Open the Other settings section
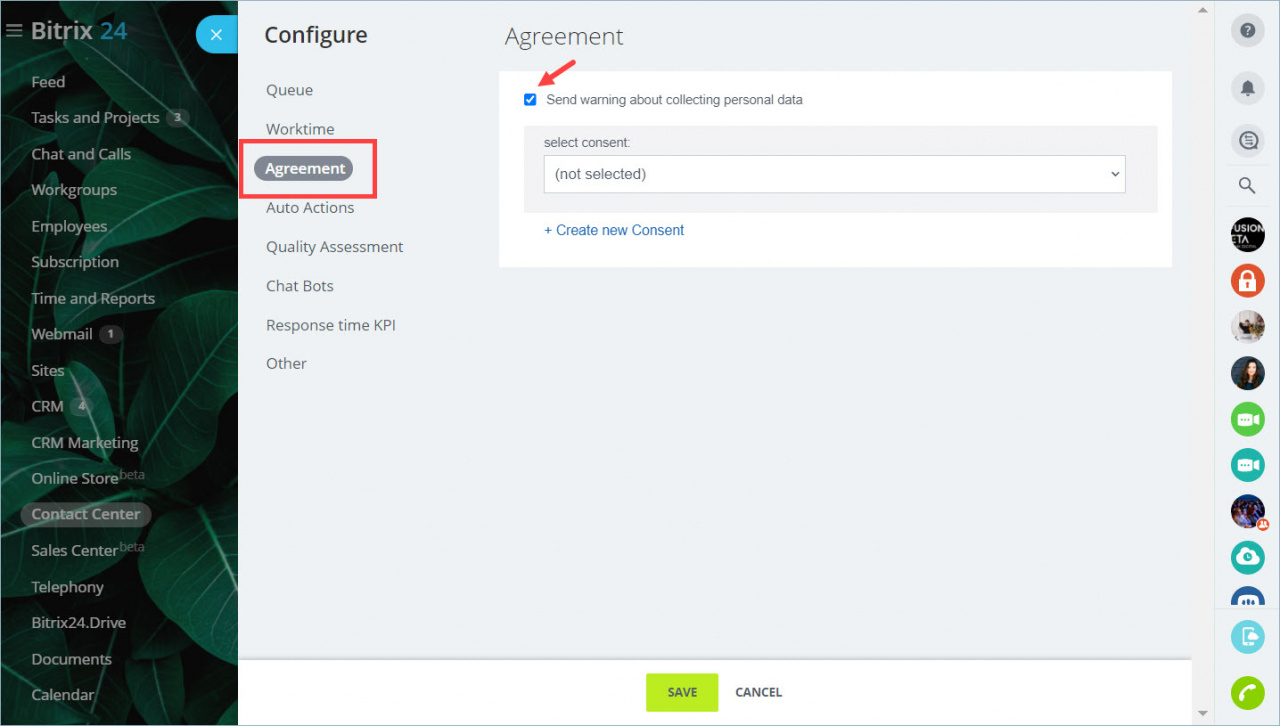 286,364
